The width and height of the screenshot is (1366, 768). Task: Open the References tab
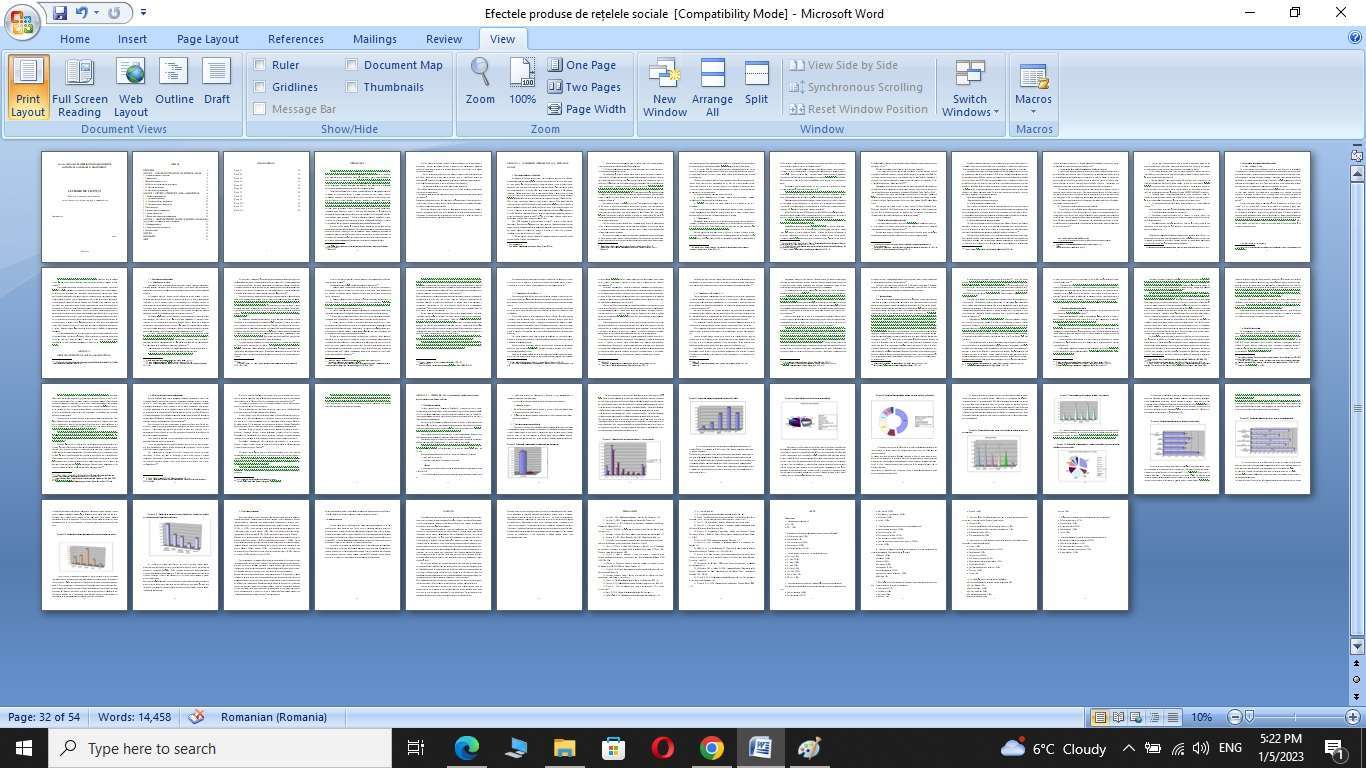click(x=295, y=39)
